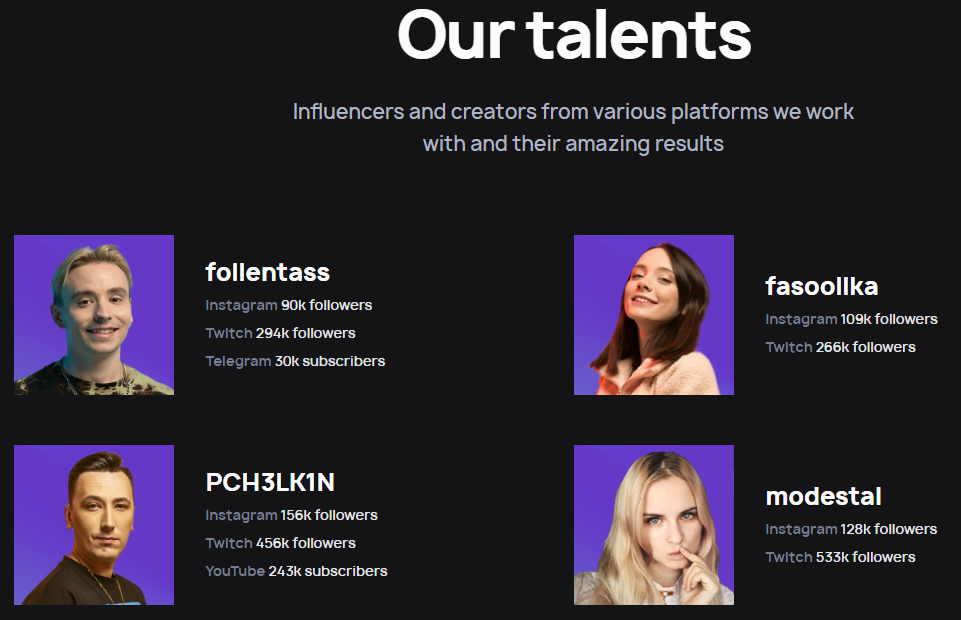961x620 pixels.
Task: Click the PCH3LK1N name heading
Action: click(270, 482)
